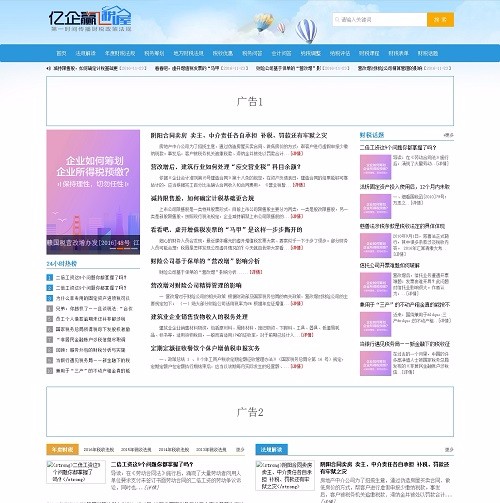Select the highlighted orange carousel indicator dash

point(120,248)
